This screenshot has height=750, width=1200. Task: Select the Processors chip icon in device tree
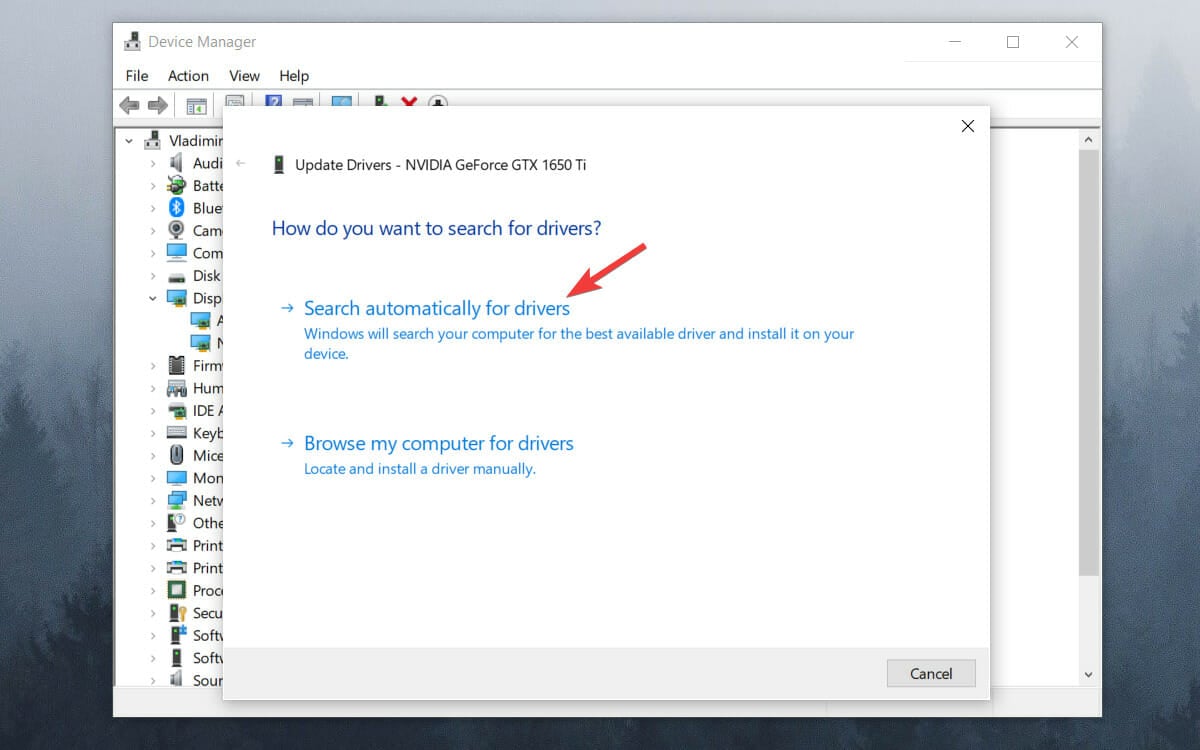(x=177, y=590)
